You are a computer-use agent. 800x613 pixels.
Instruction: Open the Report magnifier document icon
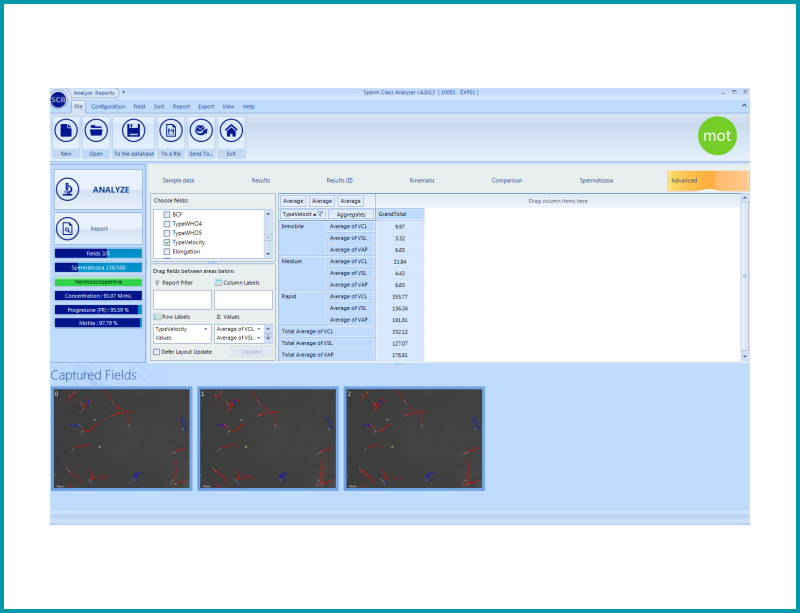67,229
